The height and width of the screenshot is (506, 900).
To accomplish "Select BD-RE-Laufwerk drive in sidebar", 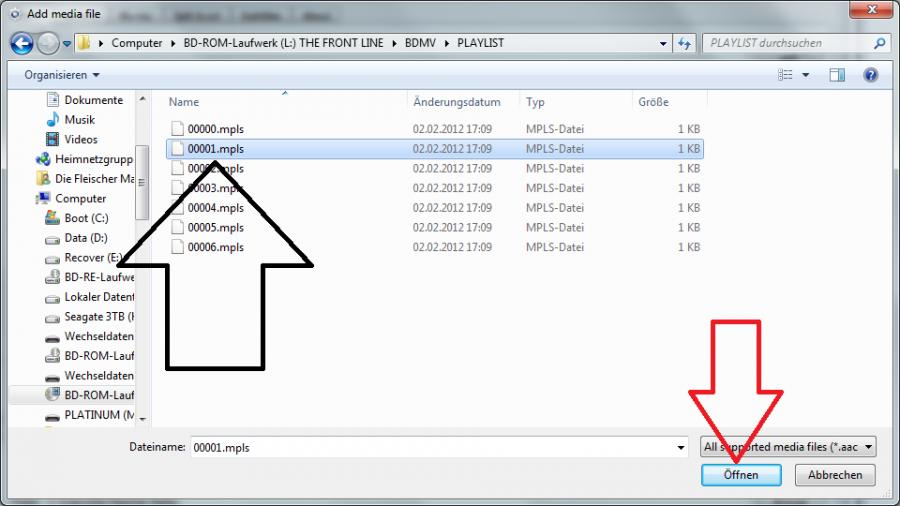I will coord(99,277).
